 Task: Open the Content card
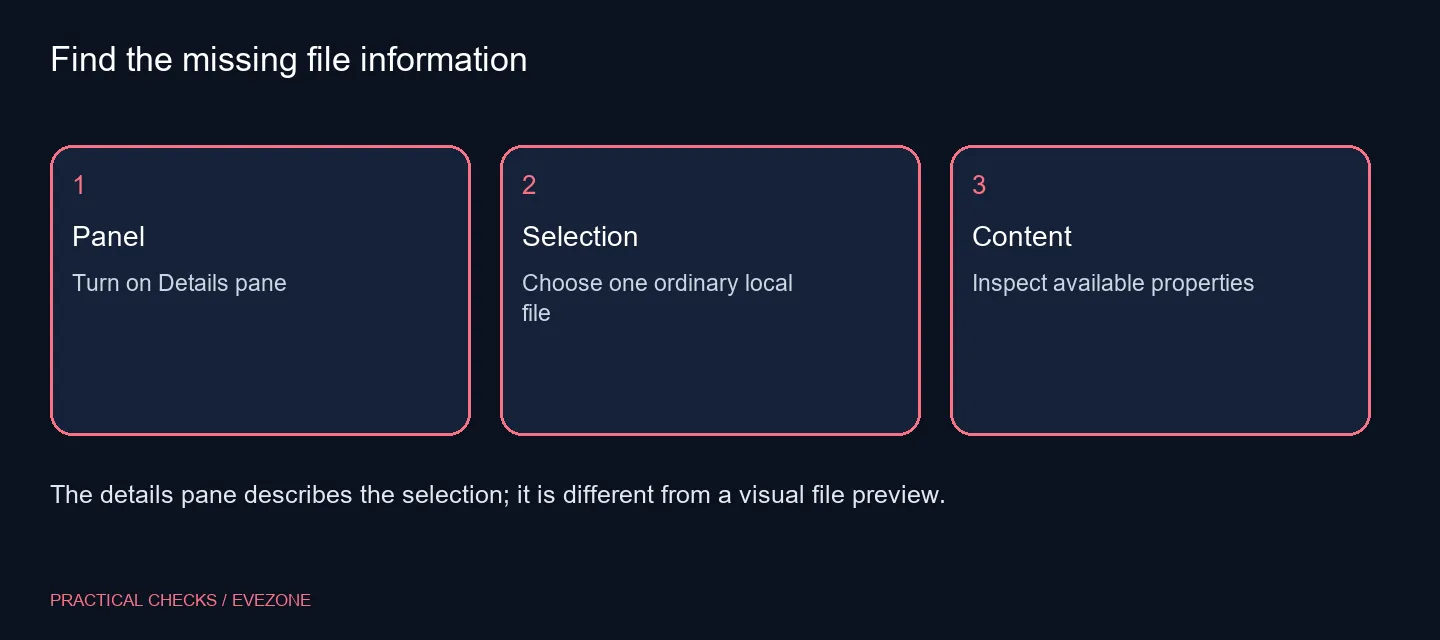(1160, 291)
